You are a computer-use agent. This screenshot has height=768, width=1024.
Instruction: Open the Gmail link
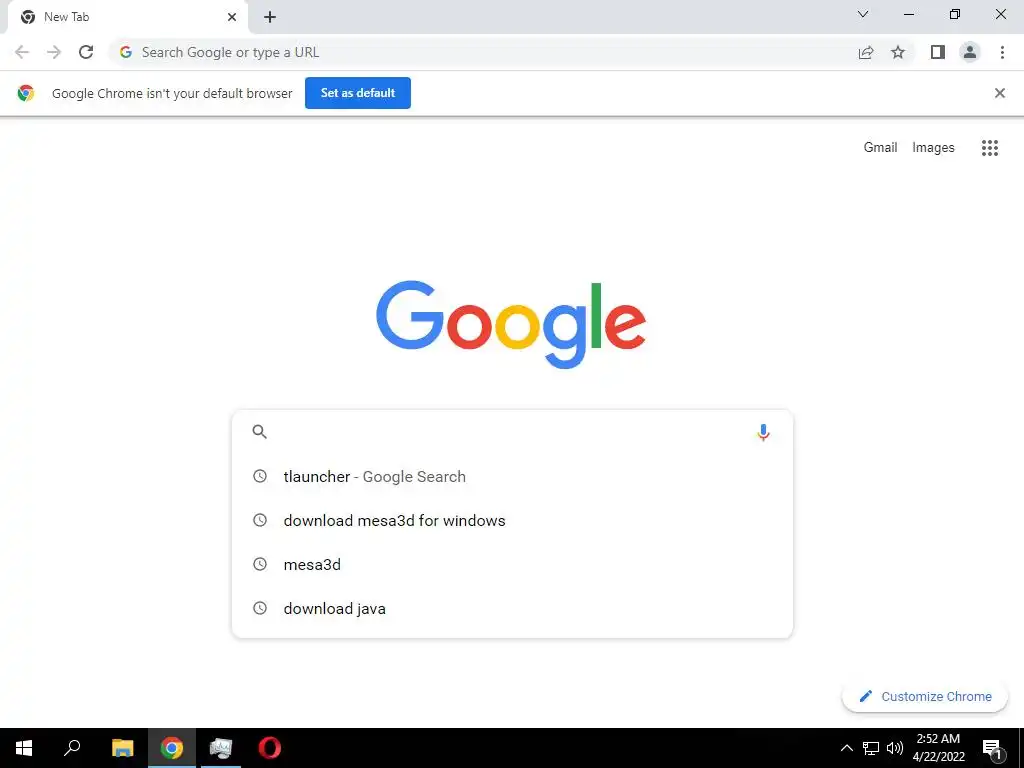click(x=880, y=148)
